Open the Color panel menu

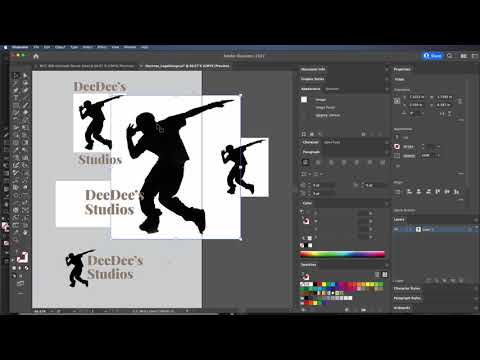tap(387, 203)
